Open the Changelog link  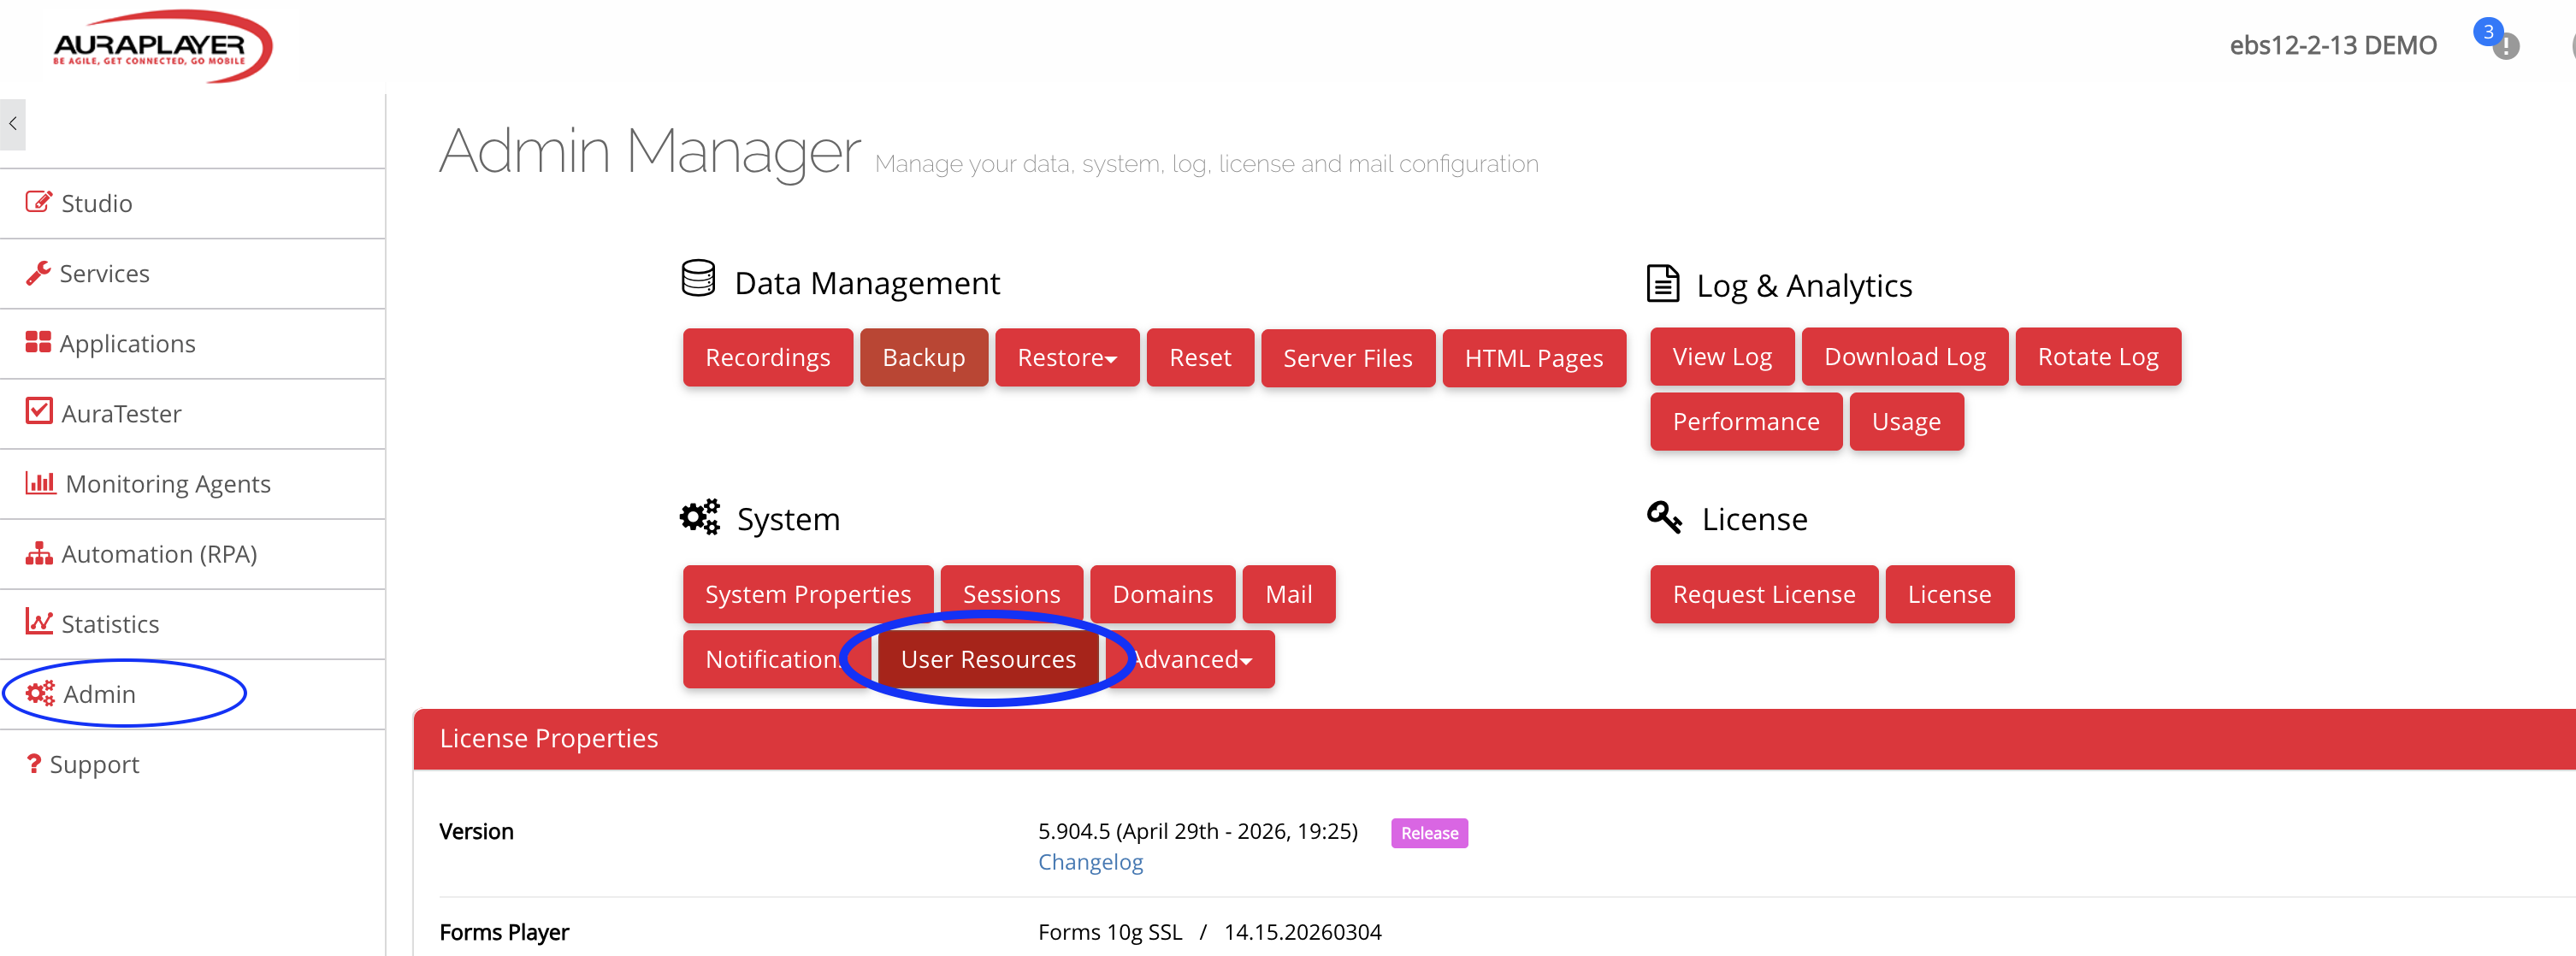1090,862
